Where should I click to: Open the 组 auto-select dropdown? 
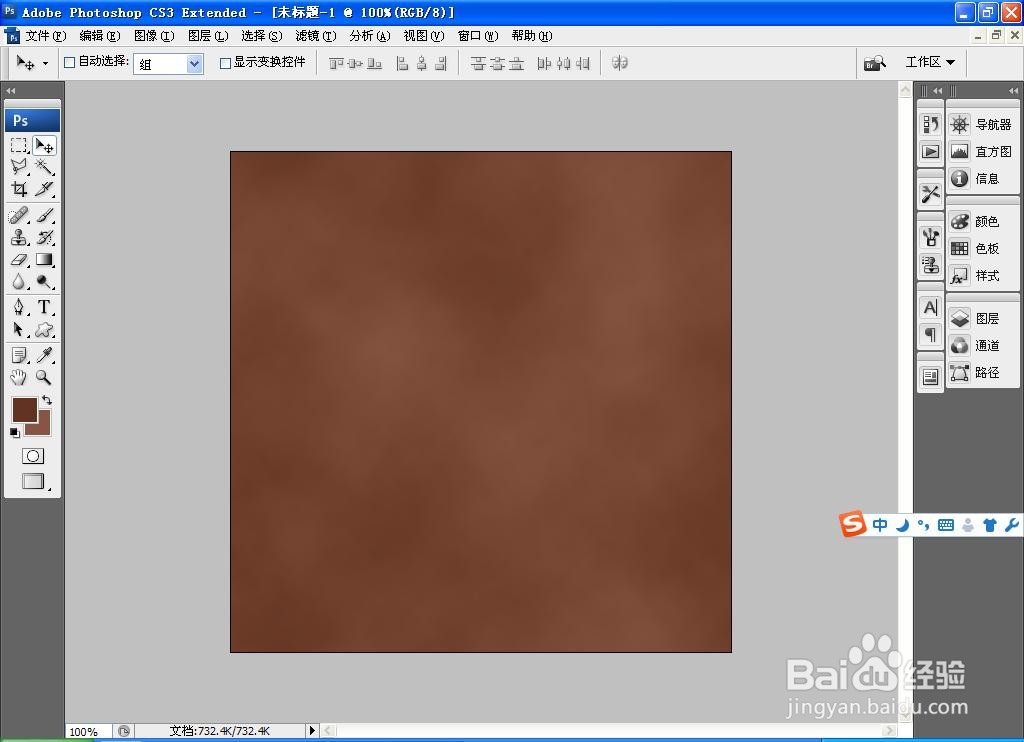168,63
